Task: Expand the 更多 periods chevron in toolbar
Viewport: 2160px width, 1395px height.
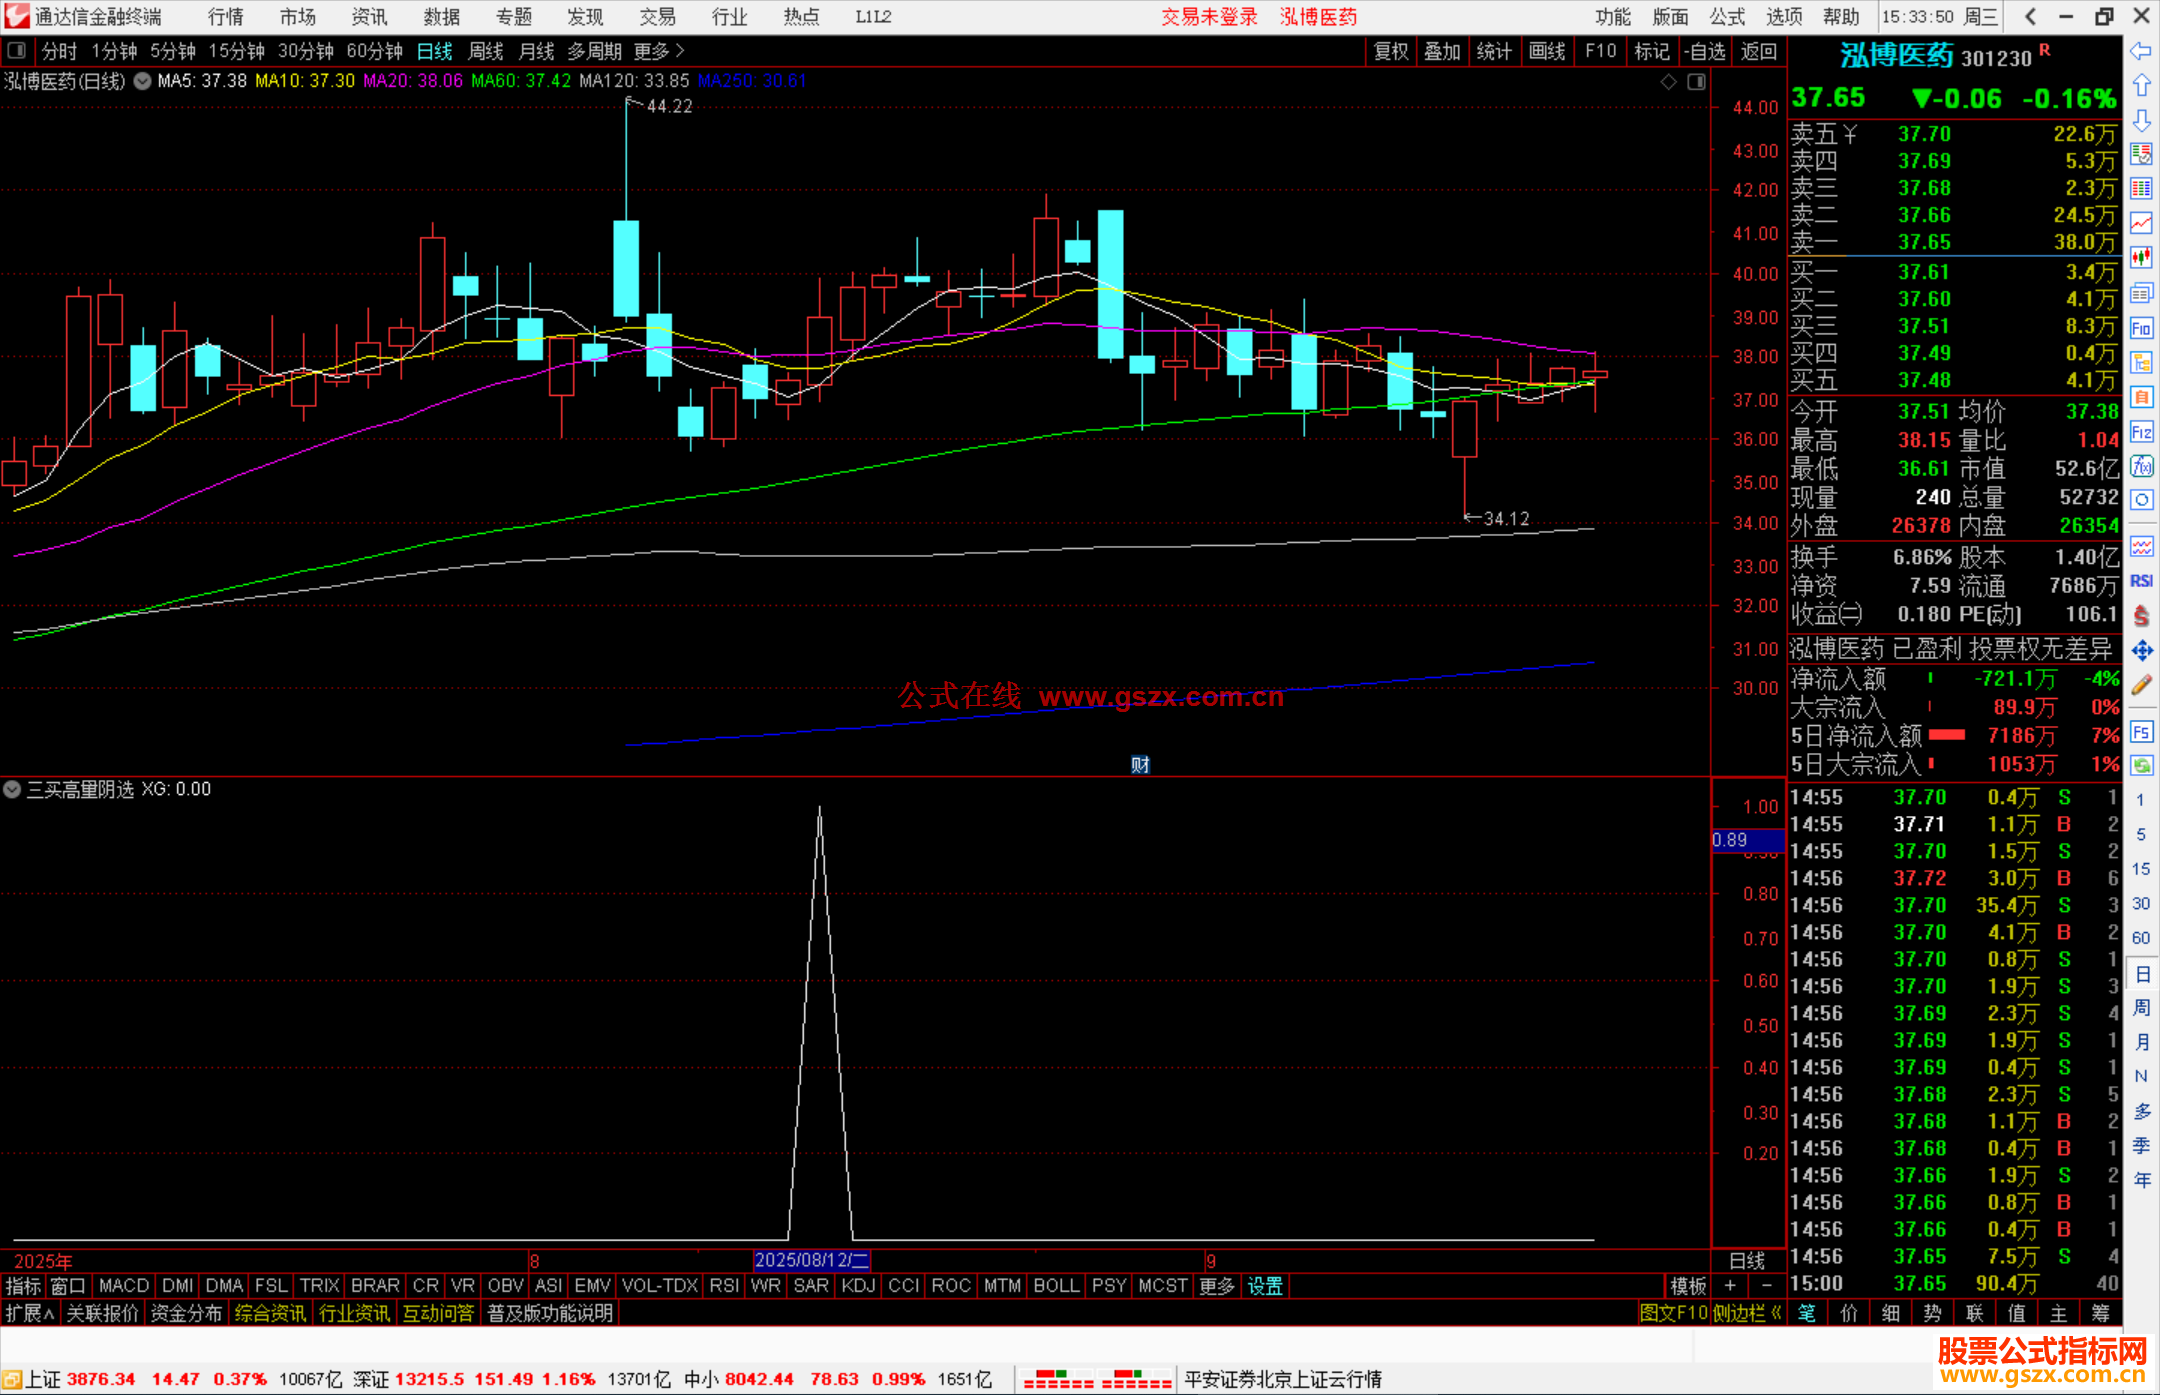Action: [660, 51]
